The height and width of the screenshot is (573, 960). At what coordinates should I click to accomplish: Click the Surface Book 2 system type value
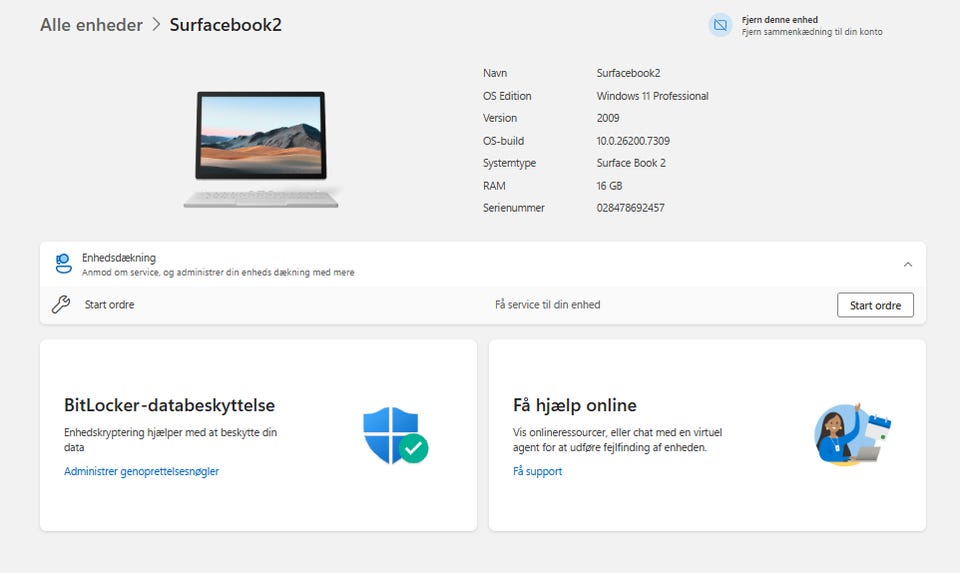point(631,162)
